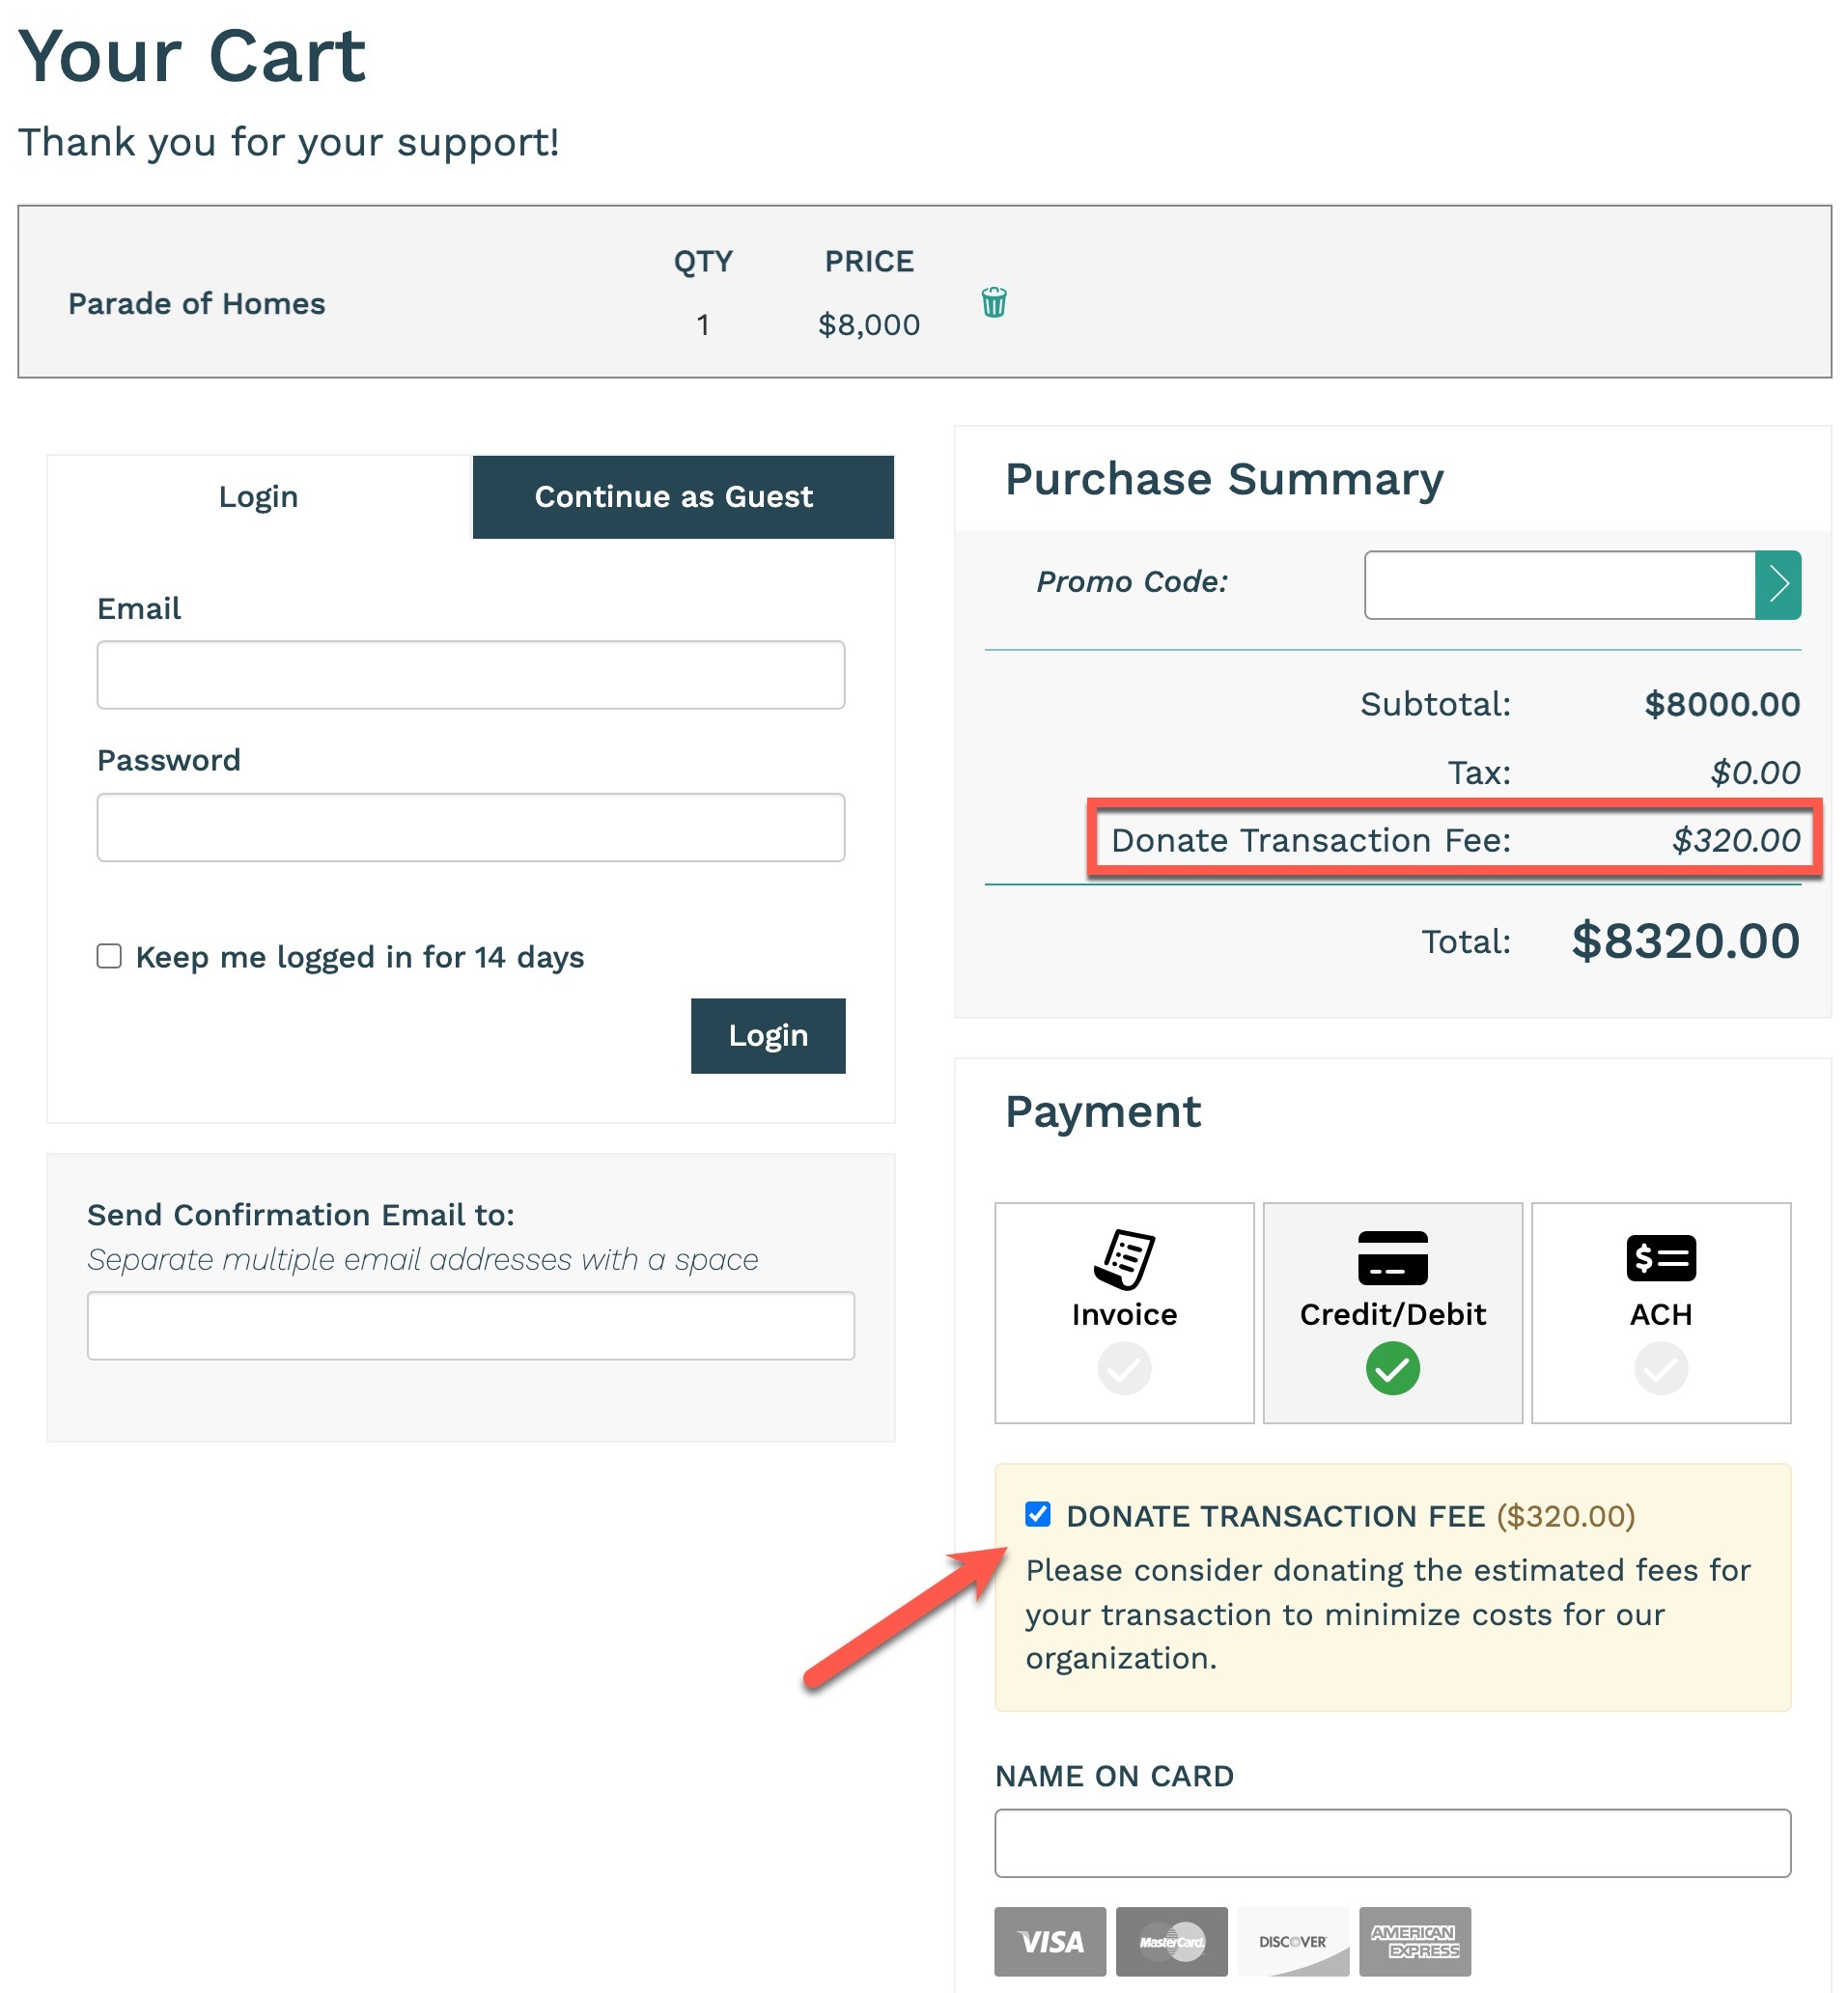
Task: Switch to the Login tab
Action: pos(259,497)
